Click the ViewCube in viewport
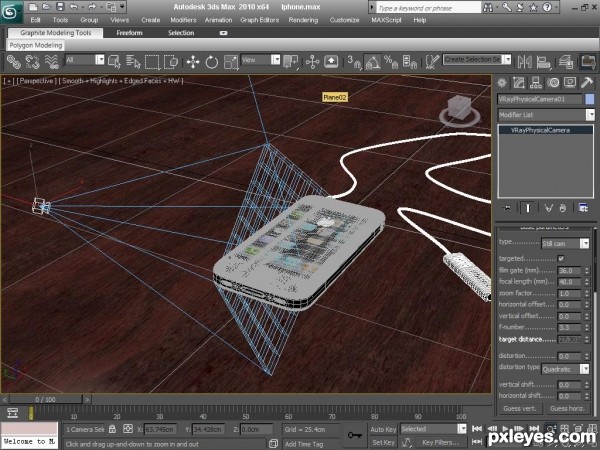 point(459,110)
